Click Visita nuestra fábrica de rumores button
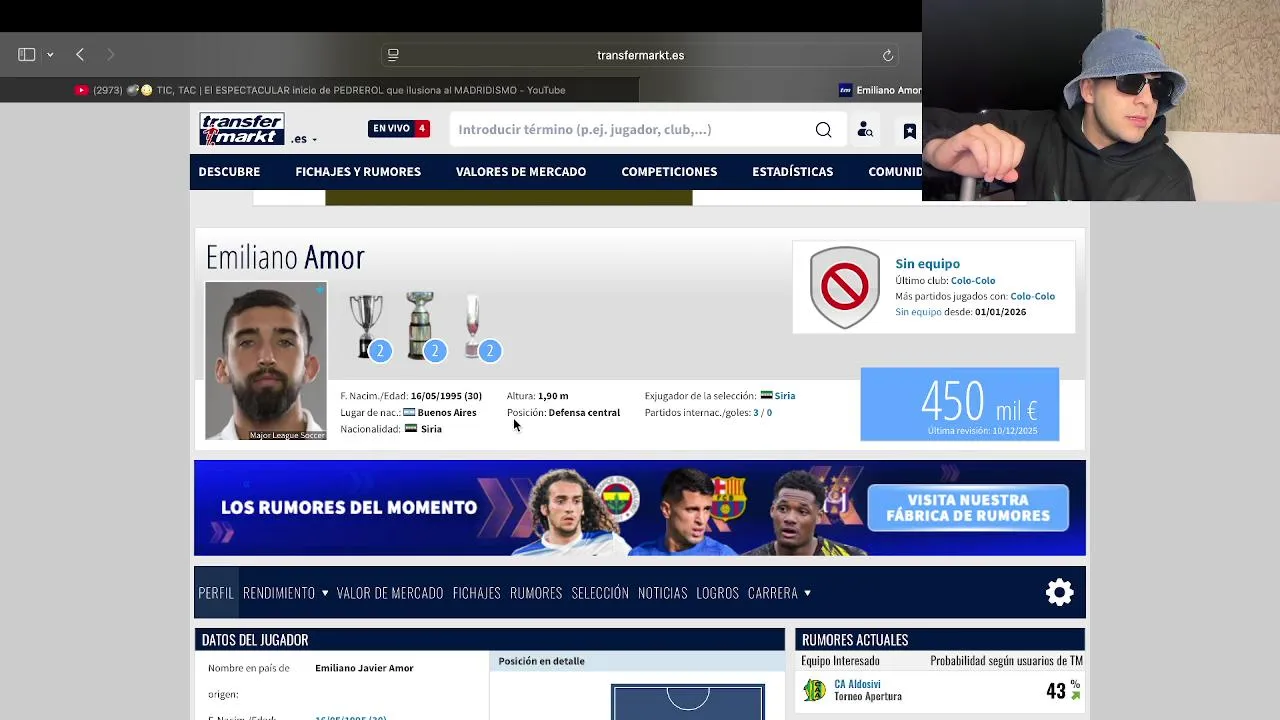1280x720 pixels. click(968, 508)
